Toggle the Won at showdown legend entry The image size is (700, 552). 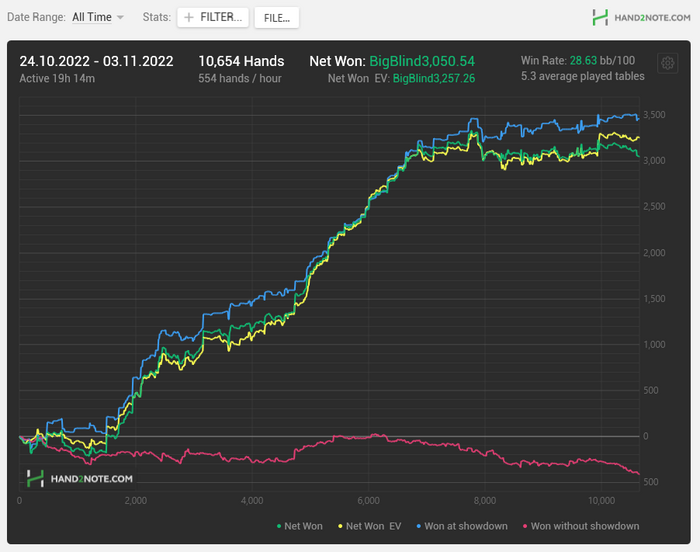(x=462, y=526)
